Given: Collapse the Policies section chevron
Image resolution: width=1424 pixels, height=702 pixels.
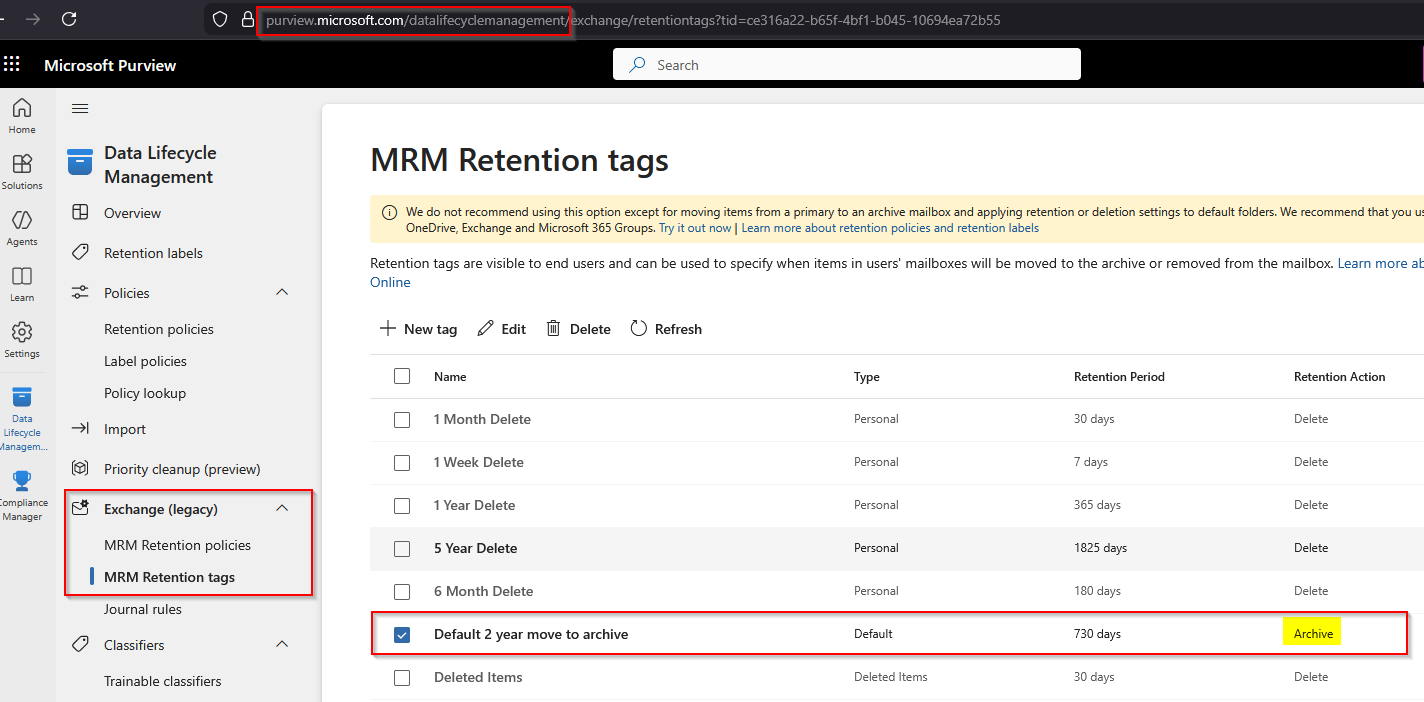Looking at the screenshot, I should pyautogui.click(x=282, y=293).
